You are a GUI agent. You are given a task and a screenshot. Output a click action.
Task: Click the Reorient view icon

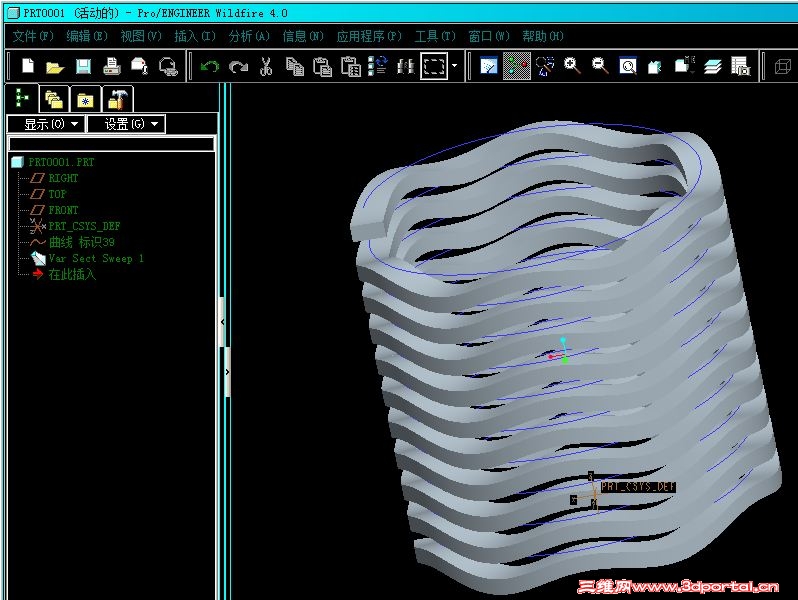[656, 67]
